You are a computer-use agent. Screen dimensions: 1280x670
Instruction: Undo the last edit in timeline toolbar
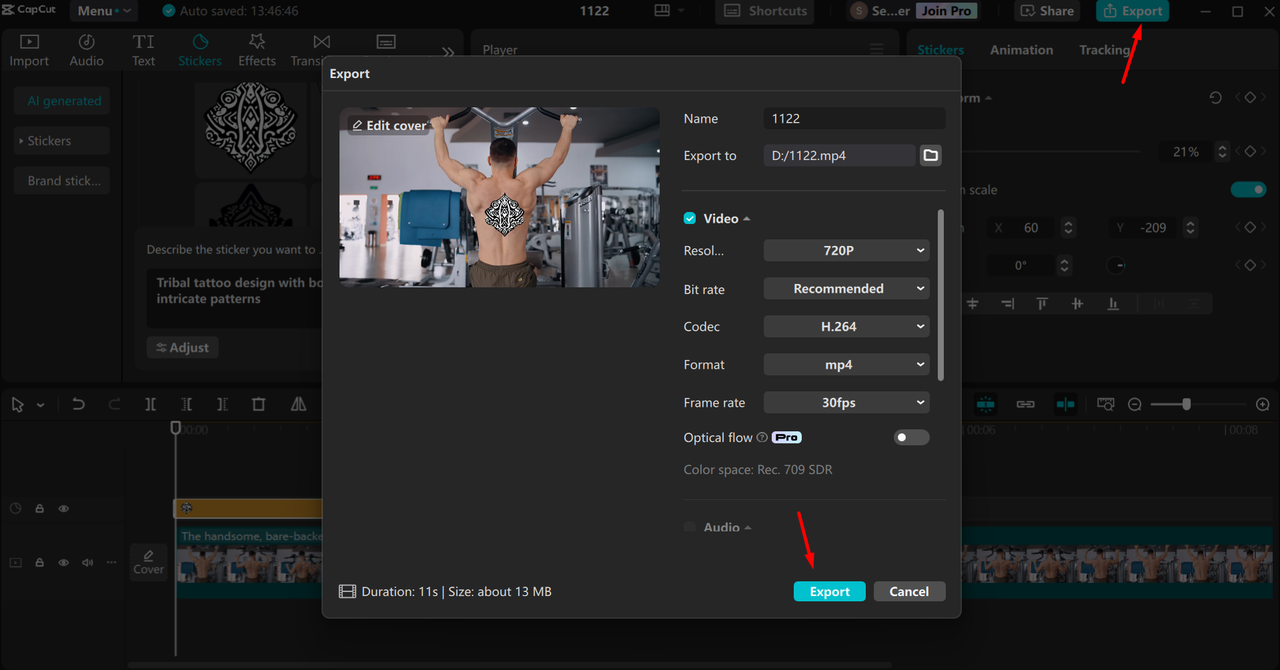78,405
